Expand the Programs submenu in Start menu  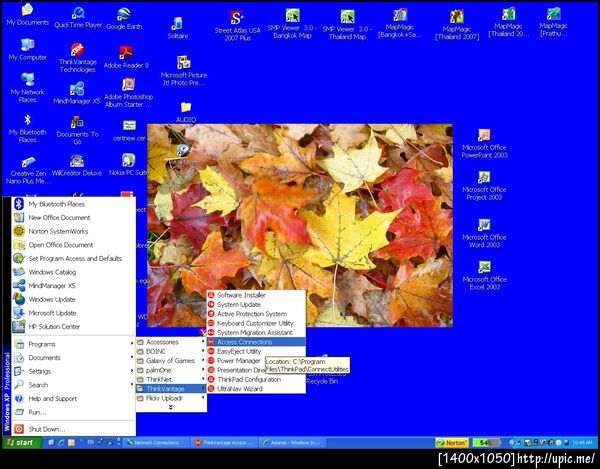click(74, 344)
